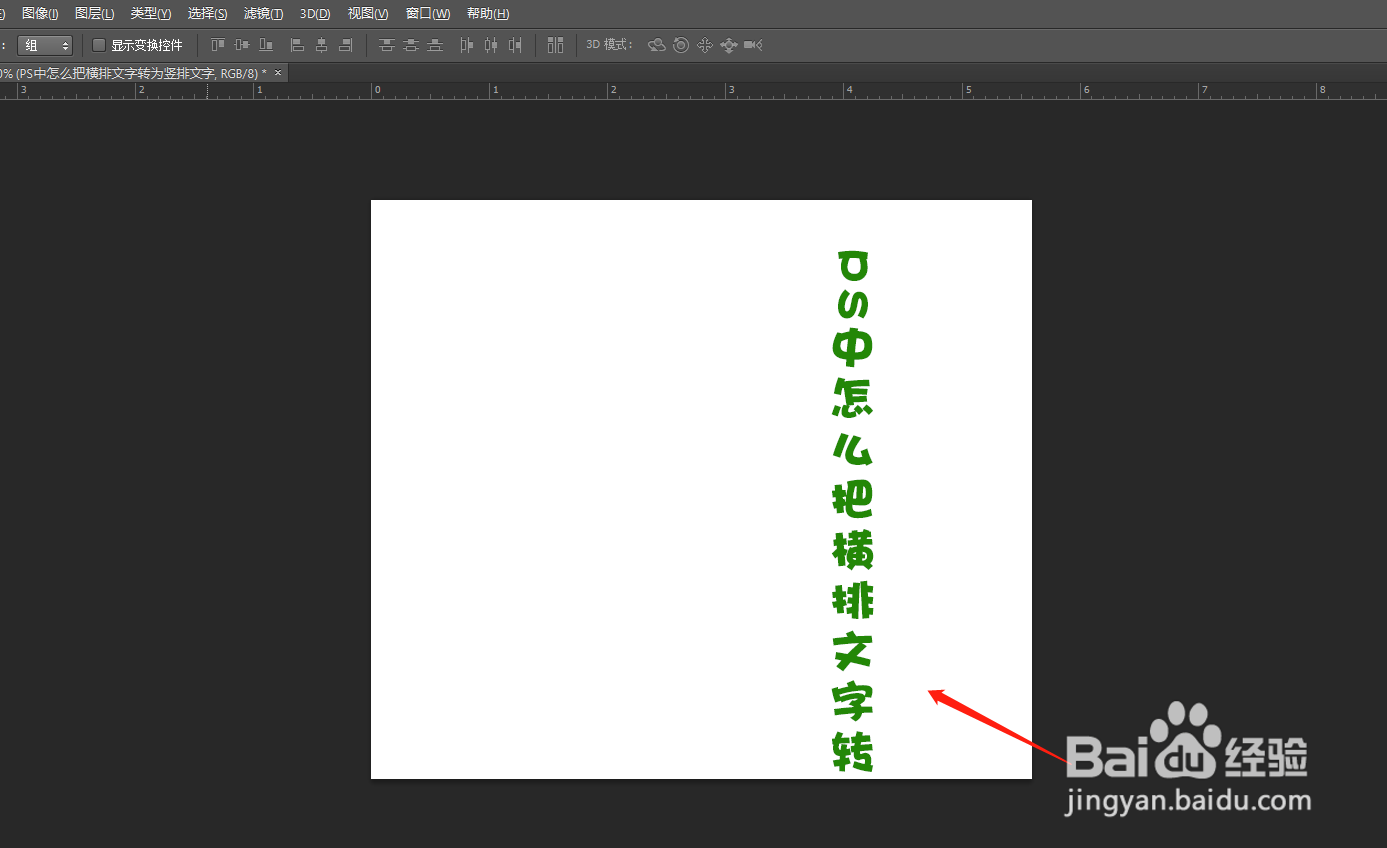Click the distribute top edges icon
The width and height of the screenshot is (1387, 848).
tap(386, 45)
